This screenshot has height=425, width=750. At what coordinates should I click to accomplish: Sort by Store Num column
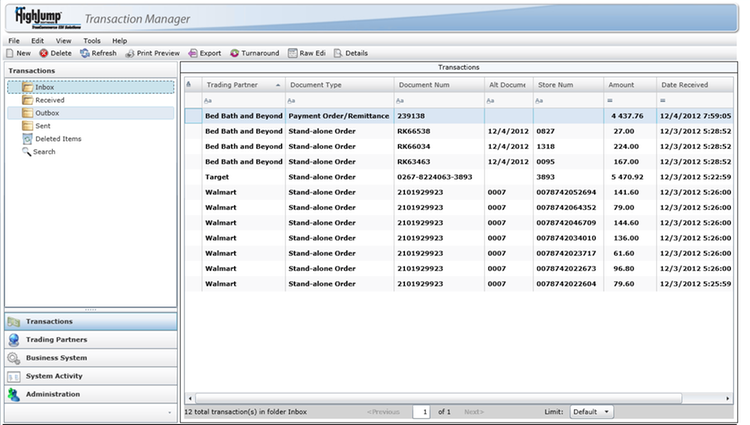point(568,85)
